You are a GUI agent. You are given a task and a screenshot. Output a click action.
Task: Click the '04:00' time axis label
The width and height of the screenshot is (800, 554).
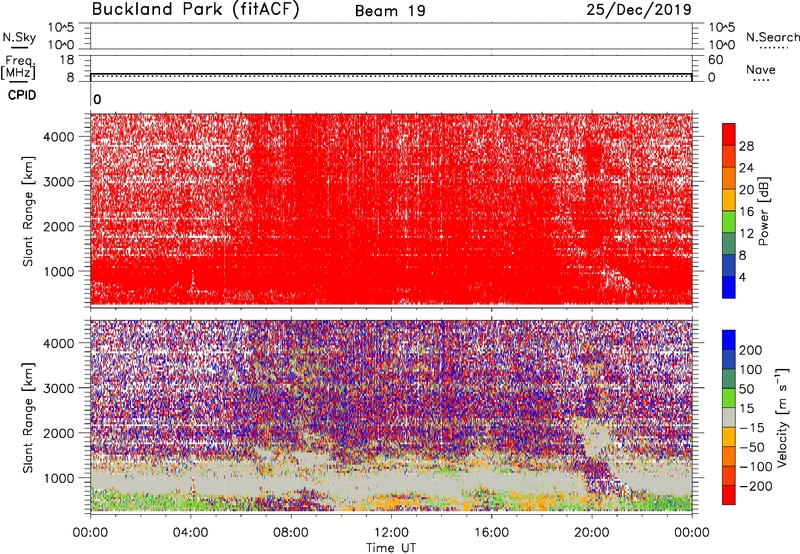[x=190, y=533]
